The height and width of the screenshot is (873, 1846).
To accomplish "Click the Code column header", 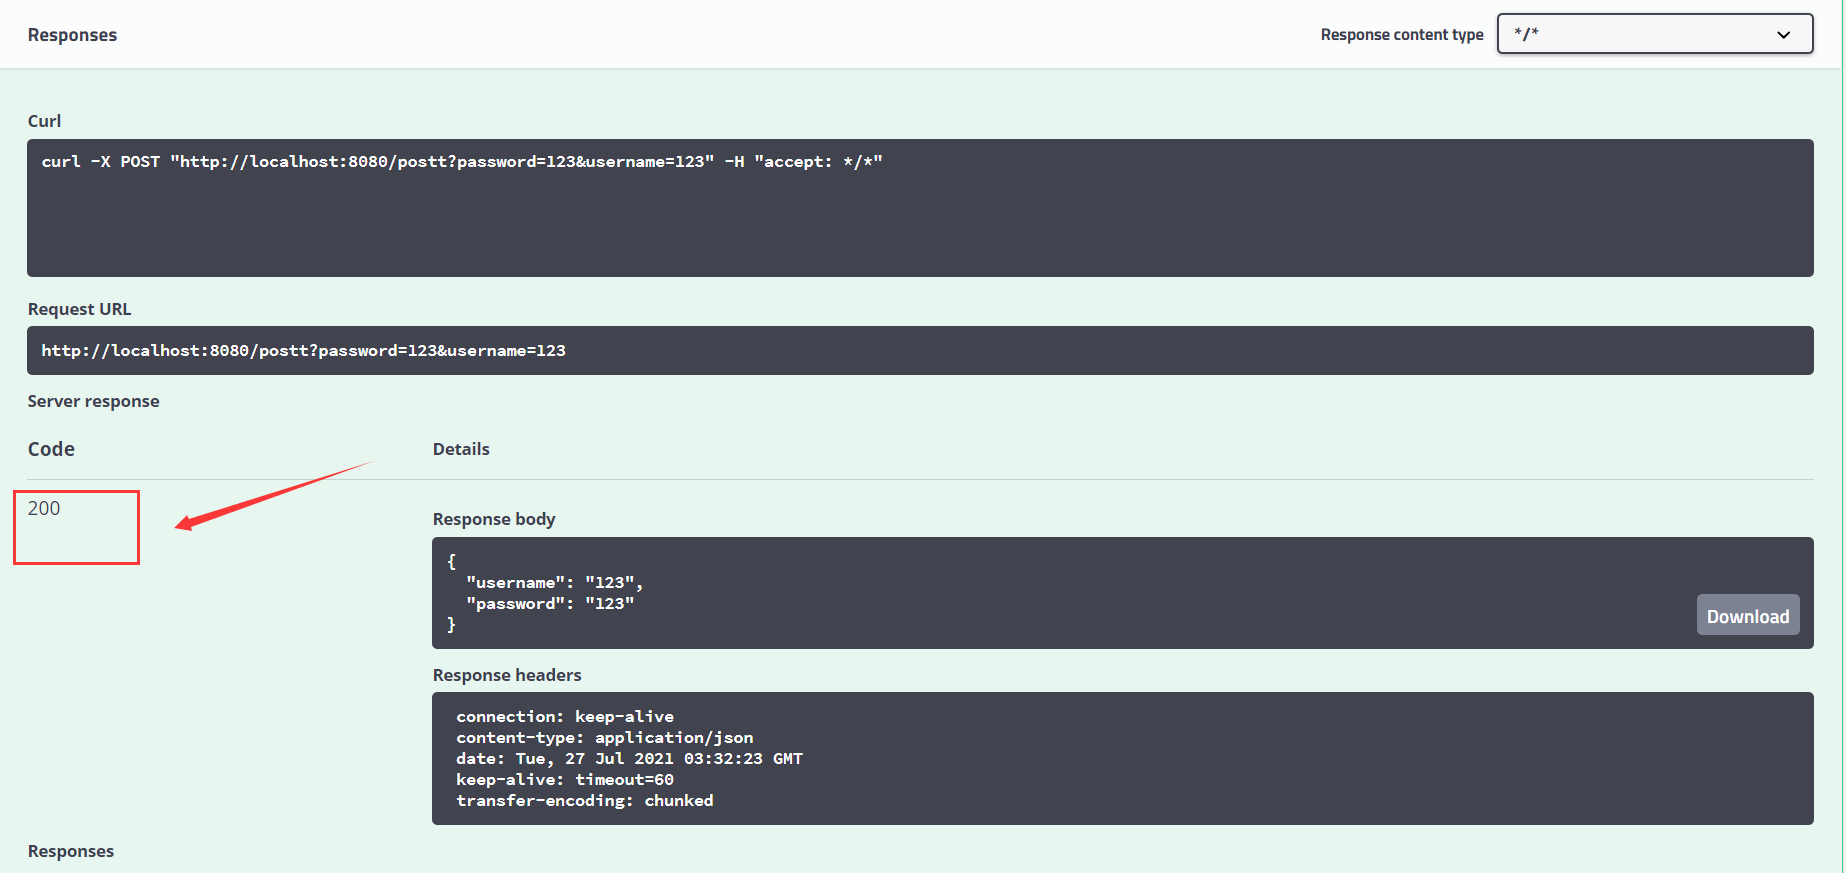I will click(x=51, y=449).
